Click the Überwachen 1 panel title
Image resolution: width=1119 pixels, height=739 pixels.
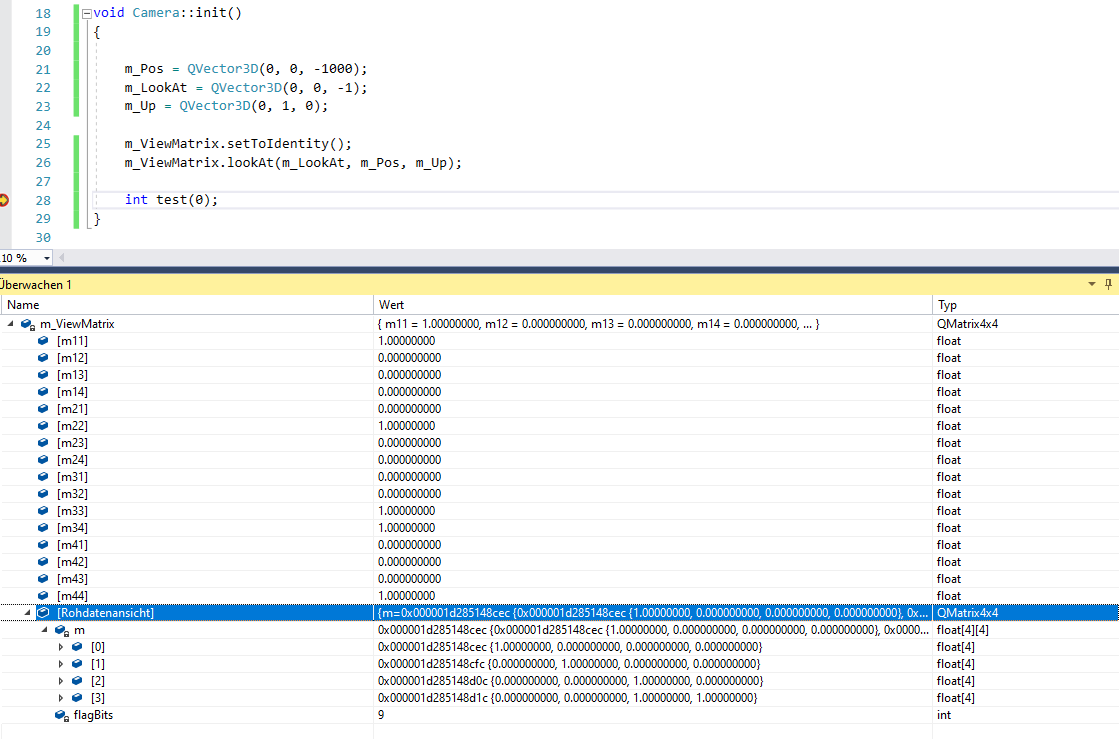click(36, 285)
